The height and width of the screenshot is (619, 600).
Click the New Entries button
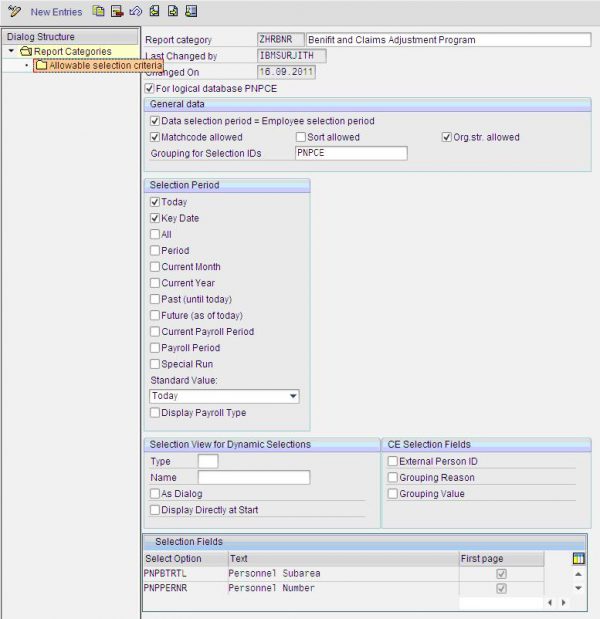(x=56, y=12)
